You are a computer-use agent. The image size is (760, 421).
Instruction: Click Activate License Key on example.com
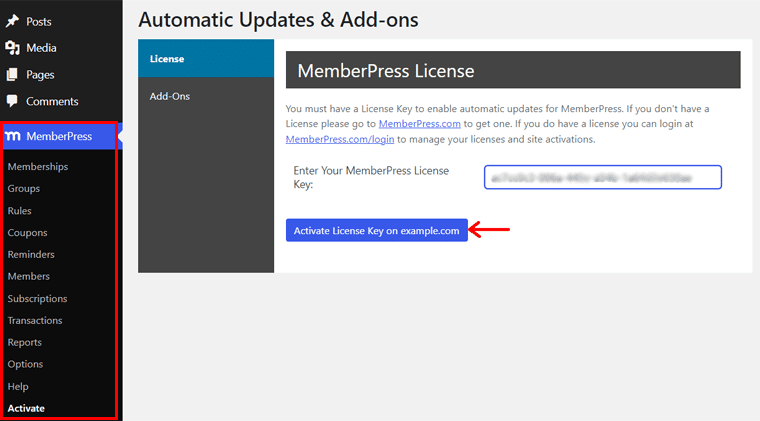coord(377,230)
